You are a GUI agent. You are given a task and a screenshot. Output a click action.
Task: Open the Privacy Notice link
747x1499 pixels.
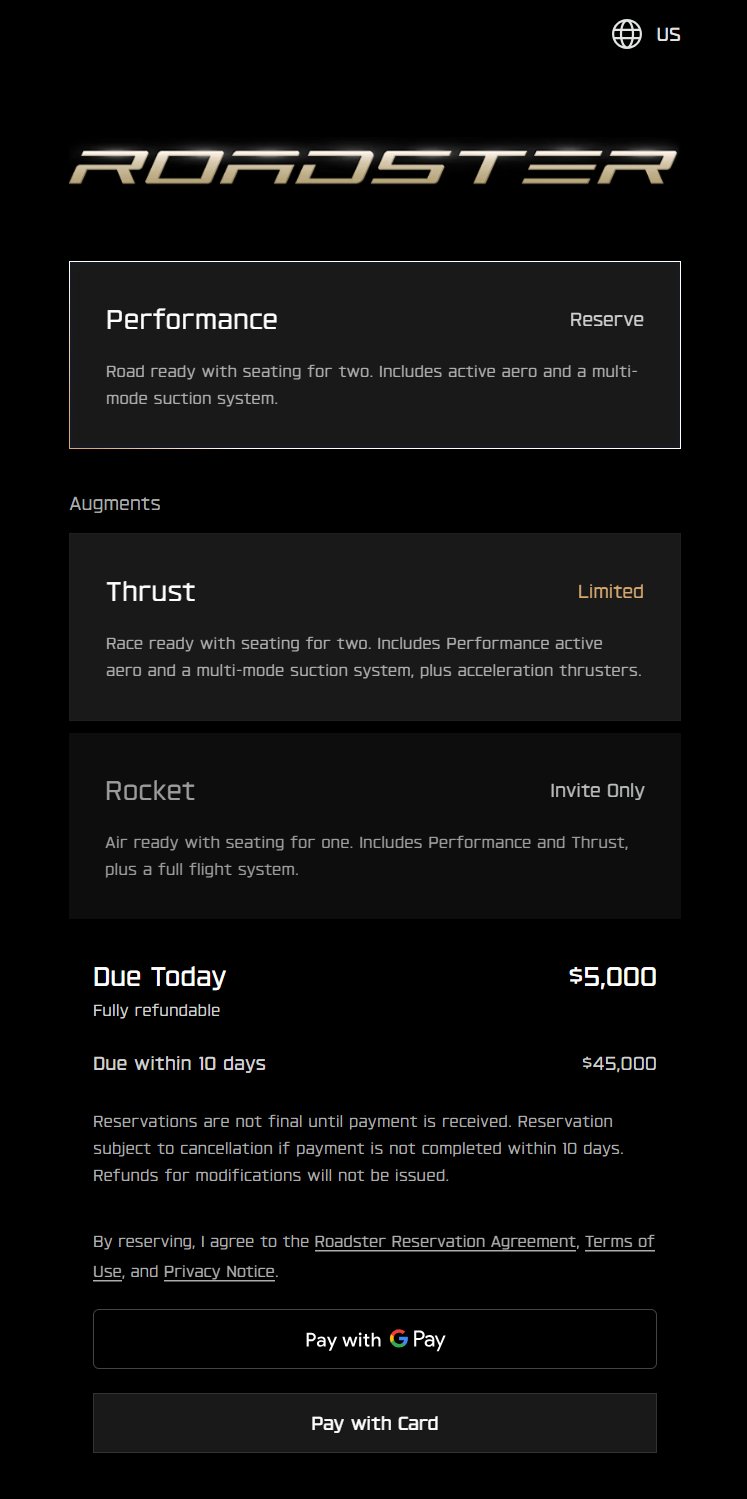point(219,1272)
